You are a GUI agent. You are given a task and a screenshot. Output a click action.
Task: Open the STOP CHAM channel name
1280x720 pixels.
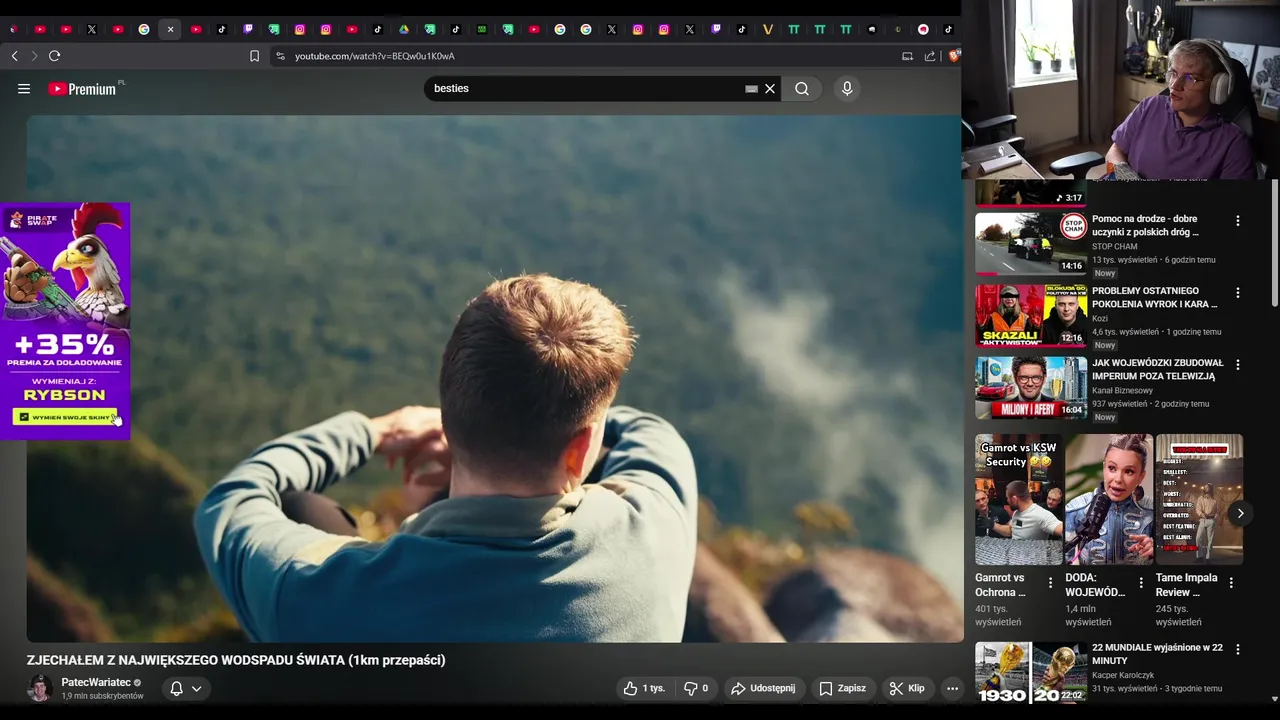pyautogui.click(x=1115, y=246)
